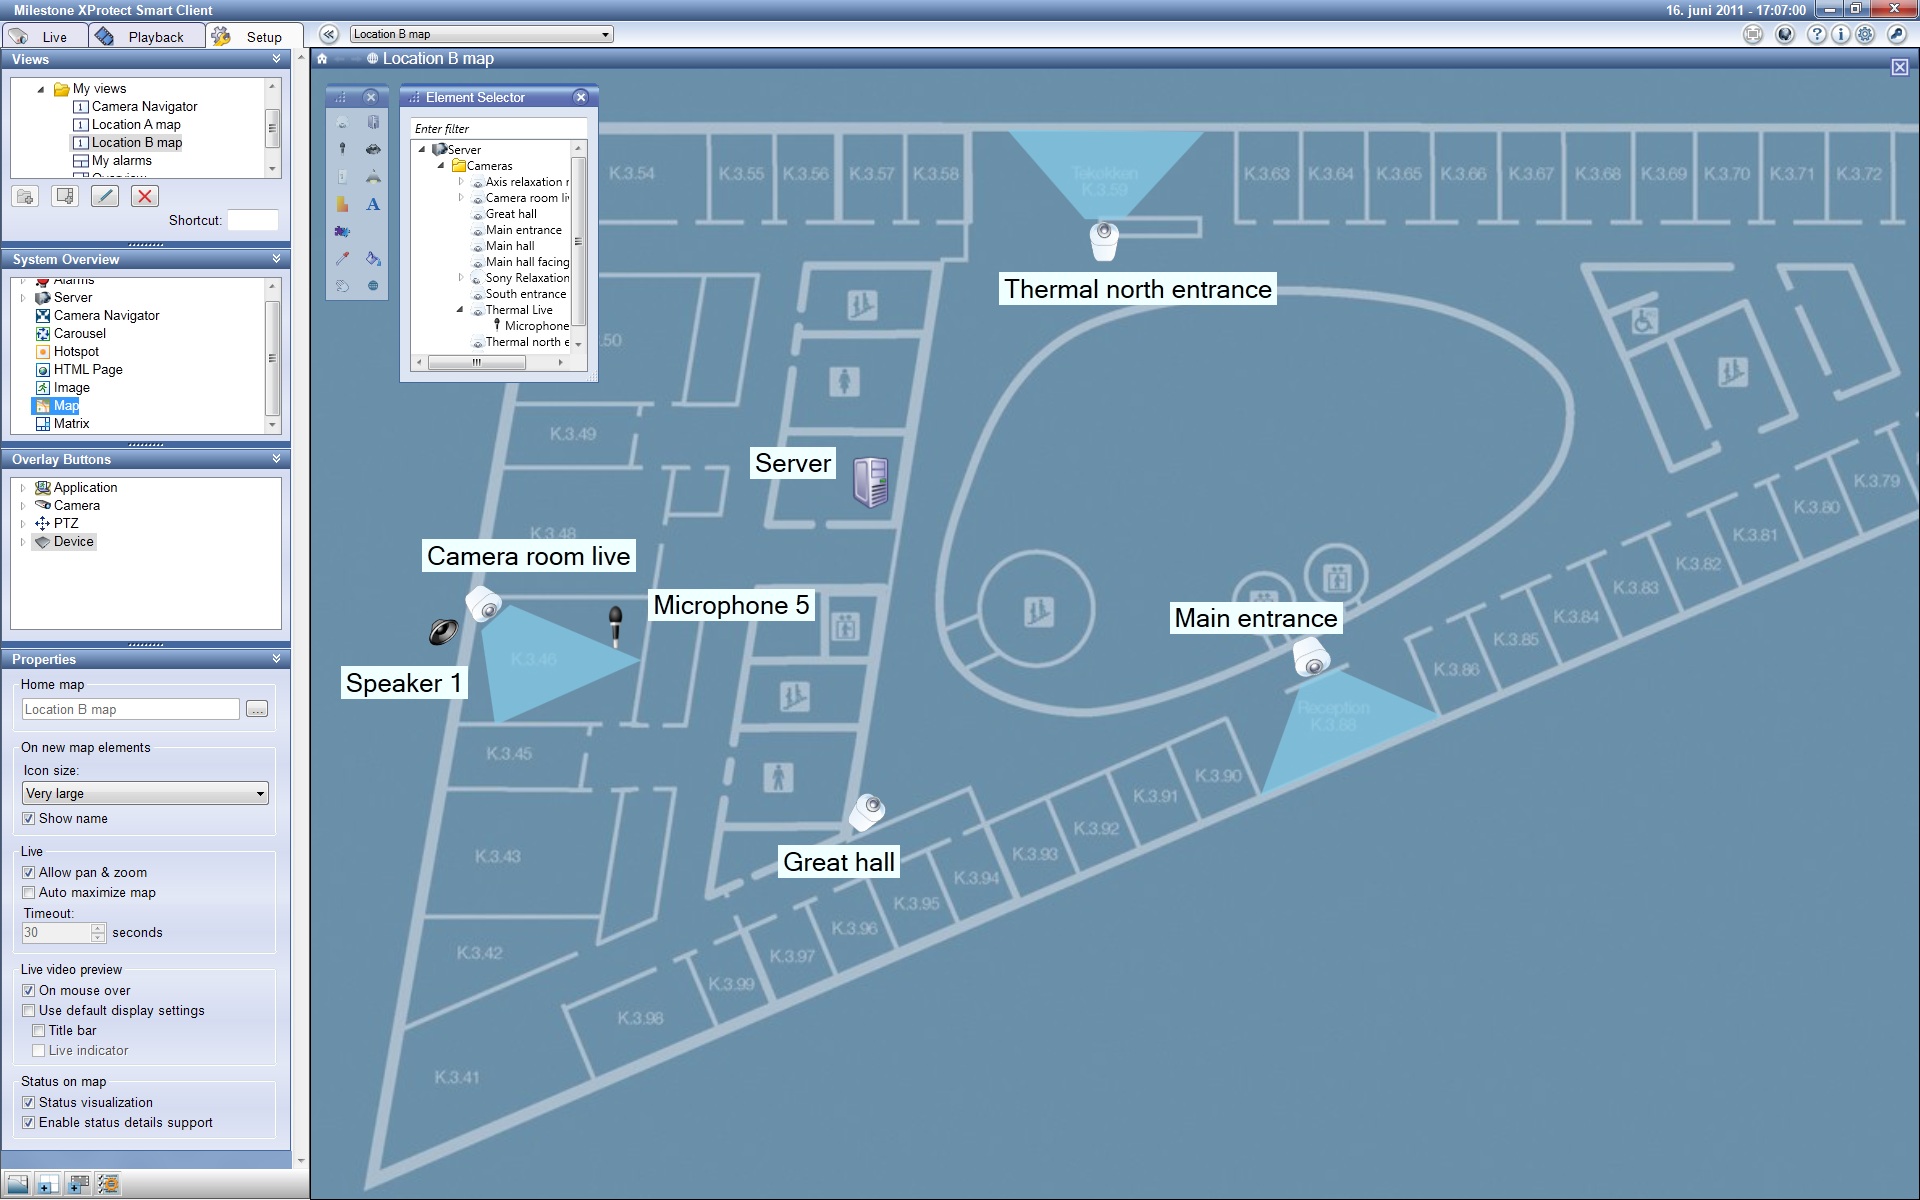Select the server tool in map toolbox
The image size is (1920, 1200).
point(373,122)
